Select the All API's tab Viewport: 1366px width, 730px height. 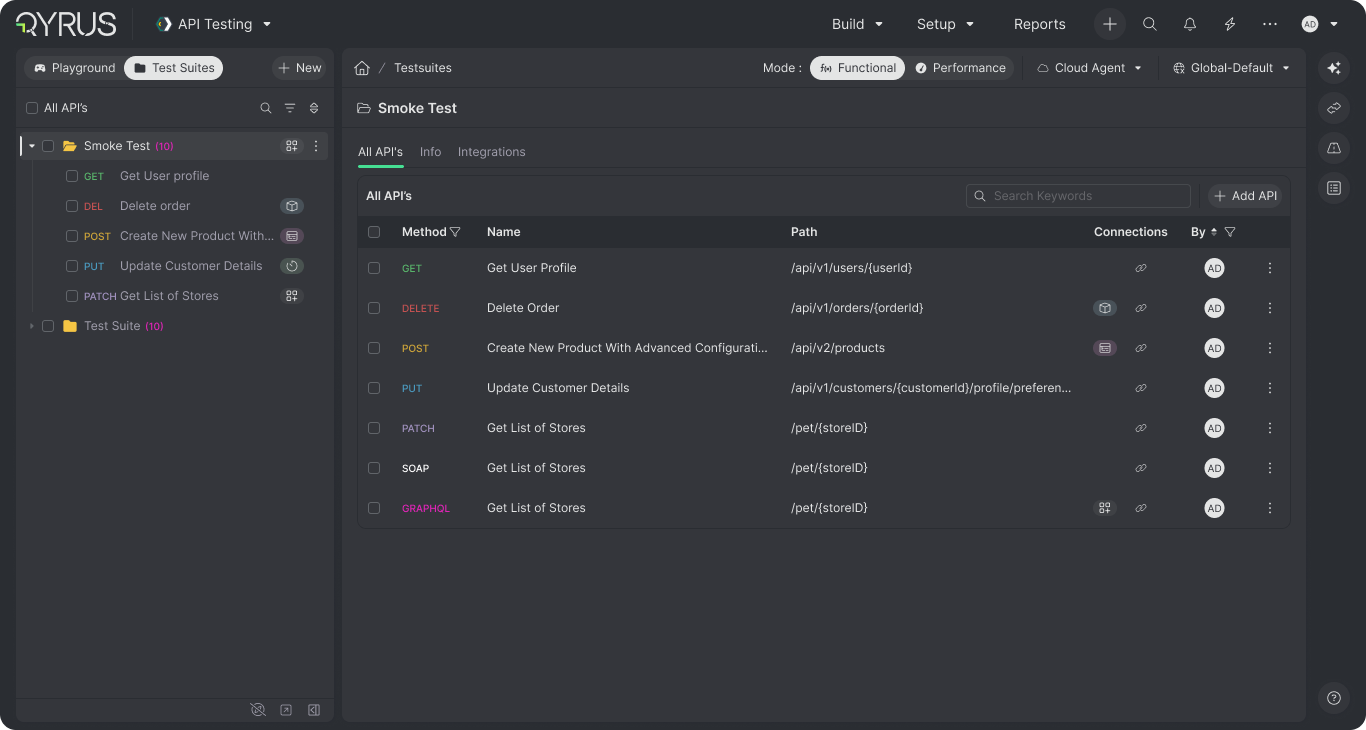coord(380,152)
